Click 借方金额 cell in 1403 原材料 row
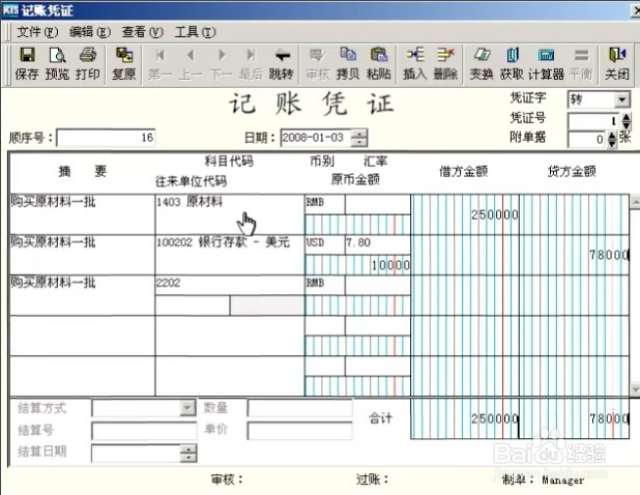640x495 pixels. pyautogui.click(x=464, y=215)
